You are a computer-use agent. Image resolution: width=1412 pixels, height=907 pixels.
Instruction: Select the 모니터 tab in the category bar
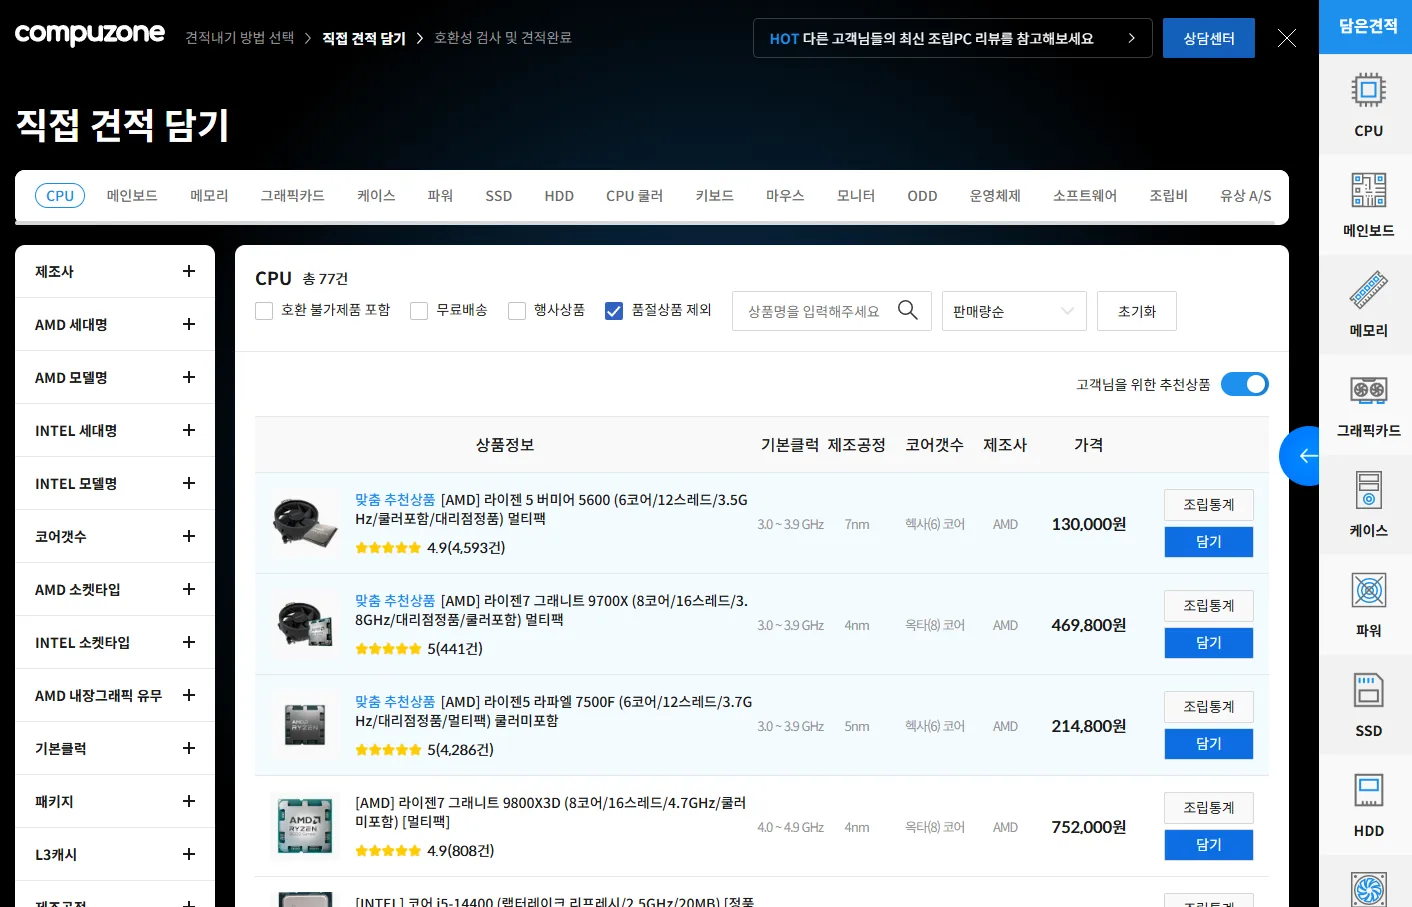coord(855,195)
